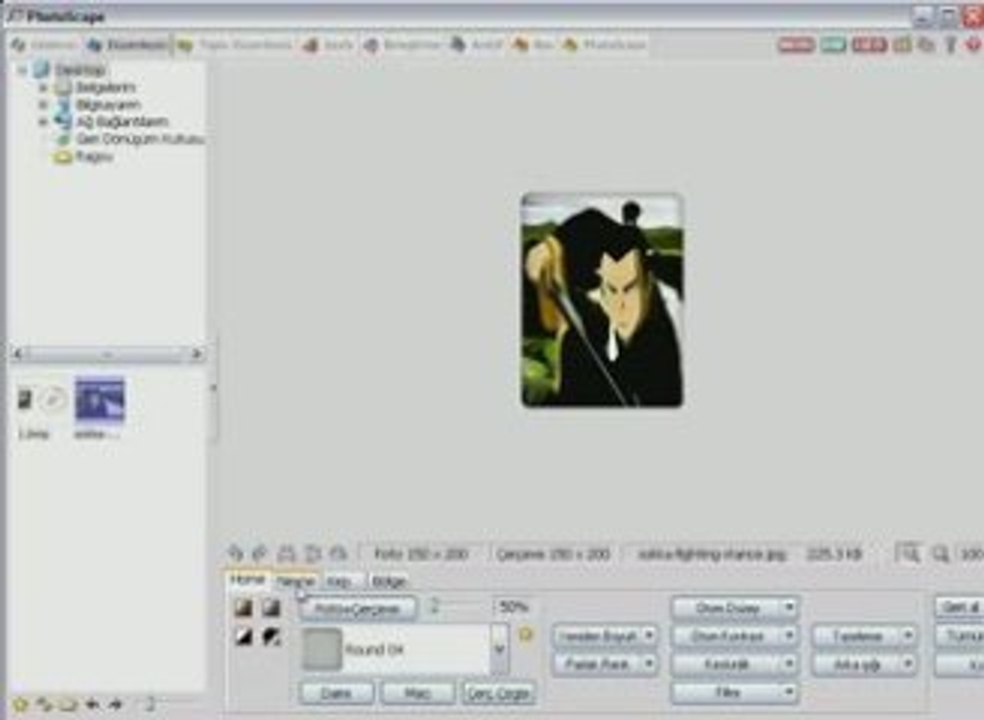Click left arrow of folder tree scrollbar

pyautogui.click(x=18, y=354)
